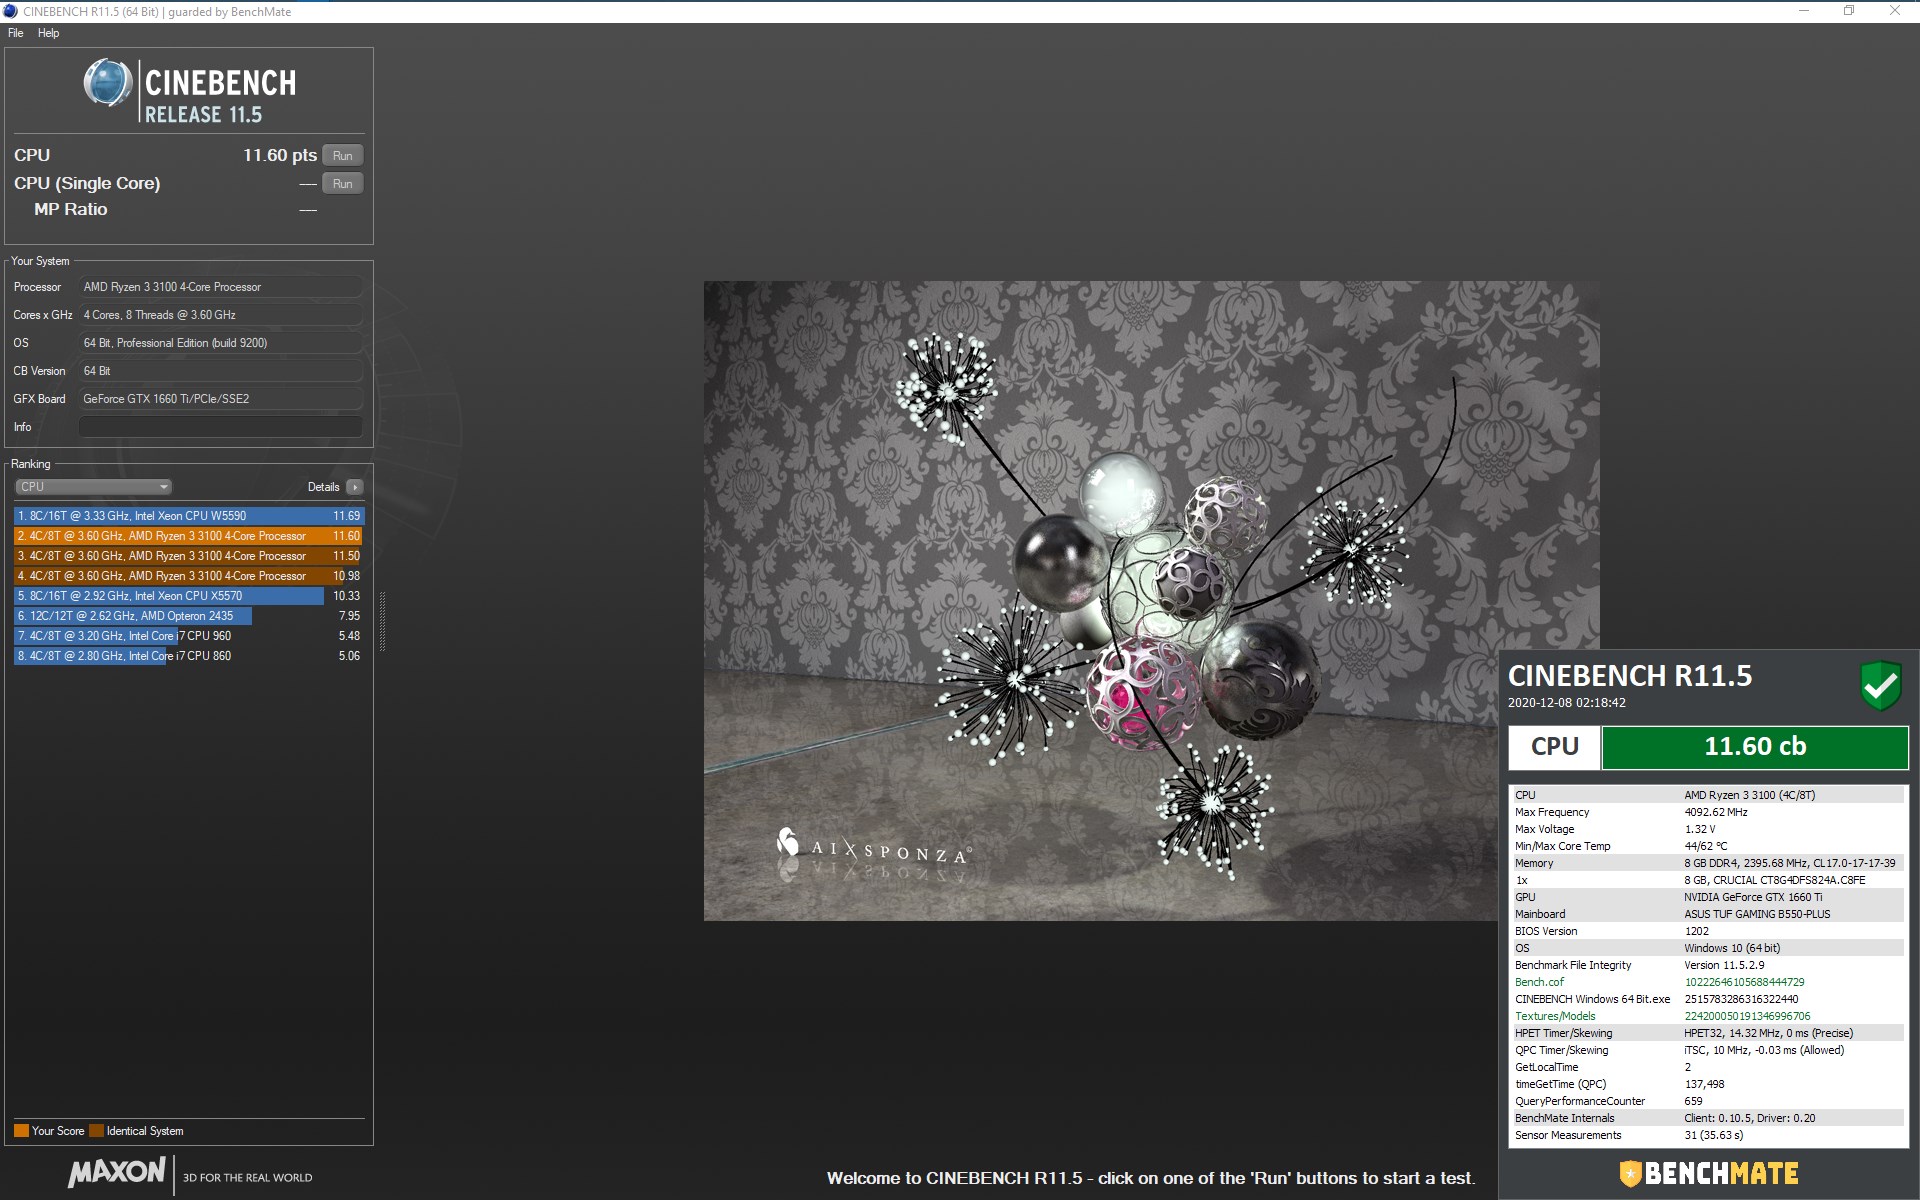
Task: Click the OS field showing build 9200
Action: click(x=220, y=343)
